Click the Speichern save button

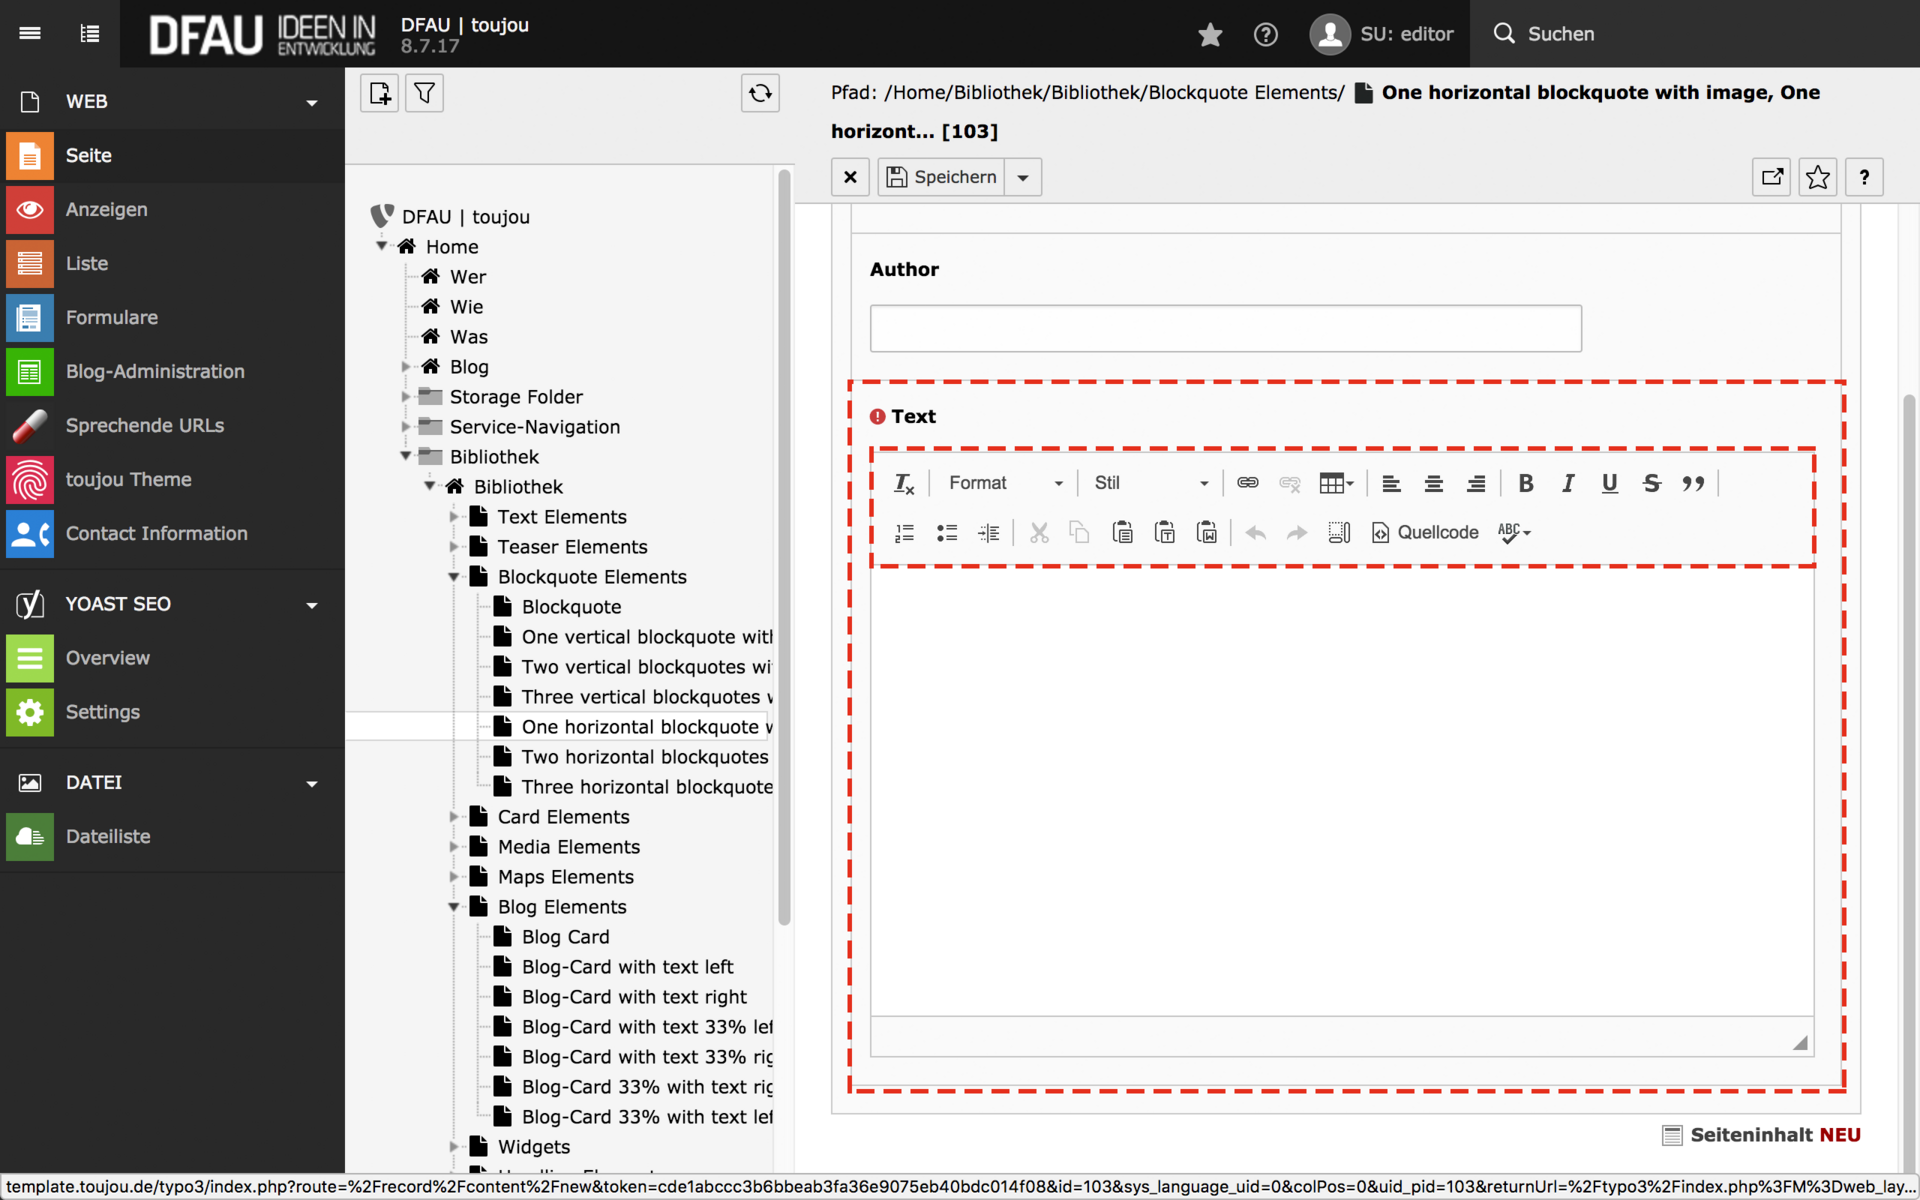point(942,177)
